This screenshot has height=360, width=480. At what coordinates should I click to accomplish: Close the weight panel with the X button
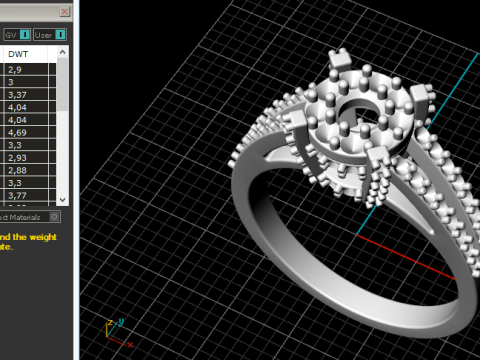[65, 12]
